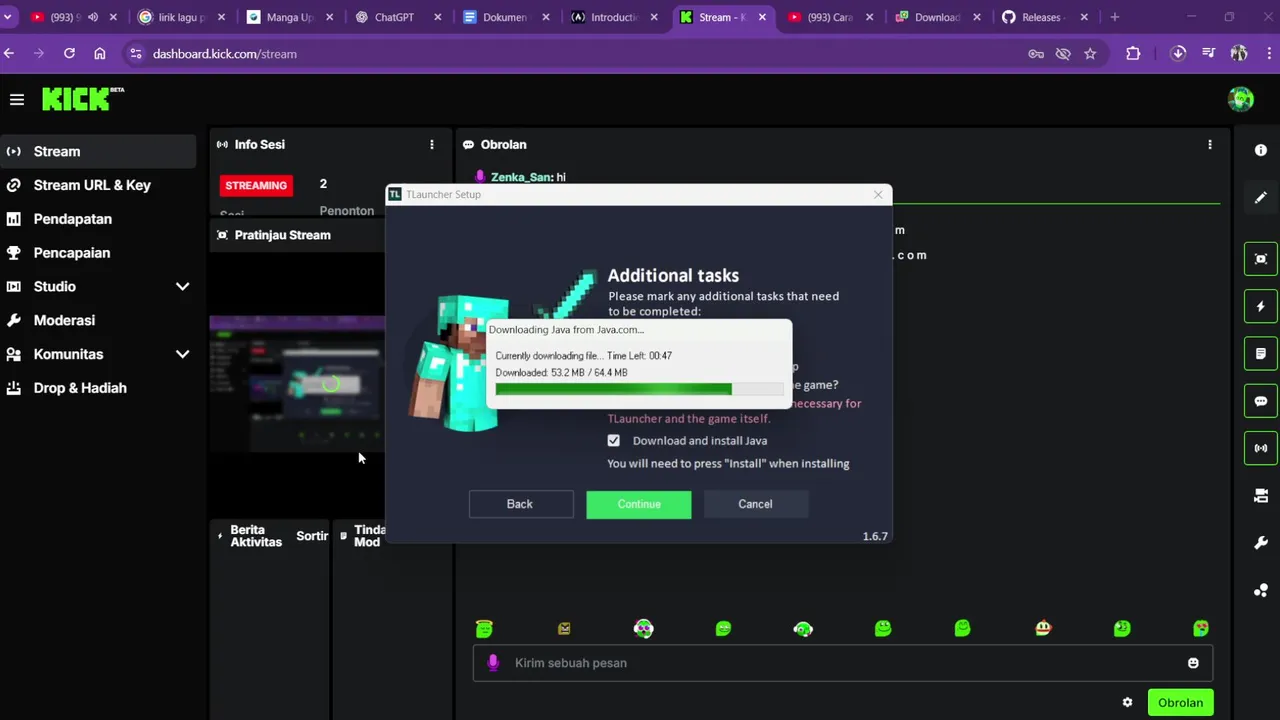Expand the Komunitas submenu chevron
This screenshot has width=1280, height=720.
pos(182,354)
